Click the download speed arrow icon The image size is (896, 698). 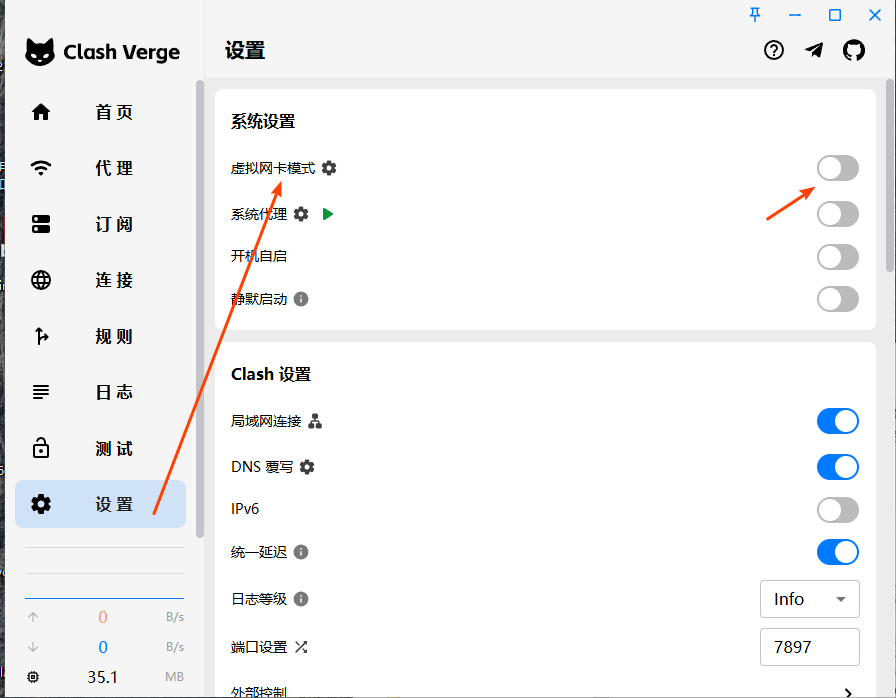[x=33, y=647]
